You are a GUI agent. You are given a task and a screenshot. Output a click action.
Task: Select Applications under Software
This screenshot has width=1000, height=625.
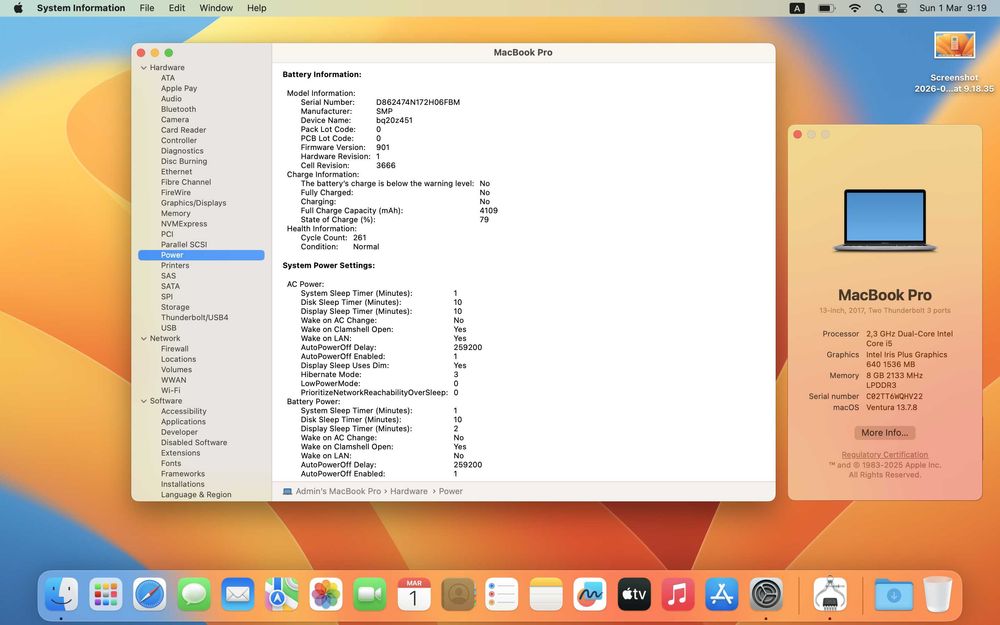coord(183,422)
